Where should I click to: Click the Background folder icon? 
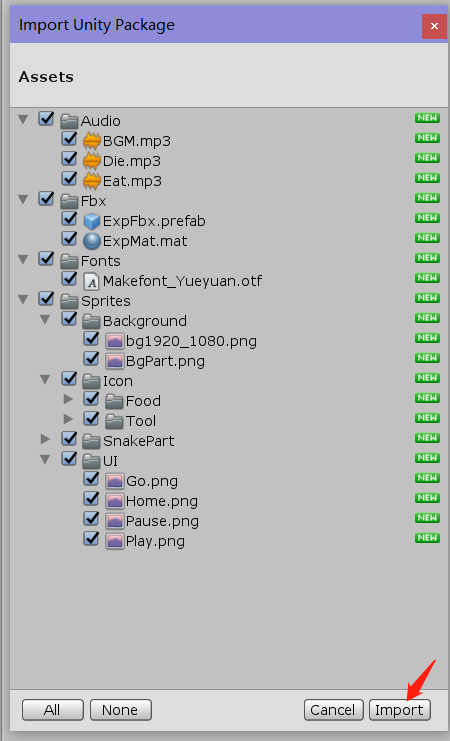click(91, 321)
